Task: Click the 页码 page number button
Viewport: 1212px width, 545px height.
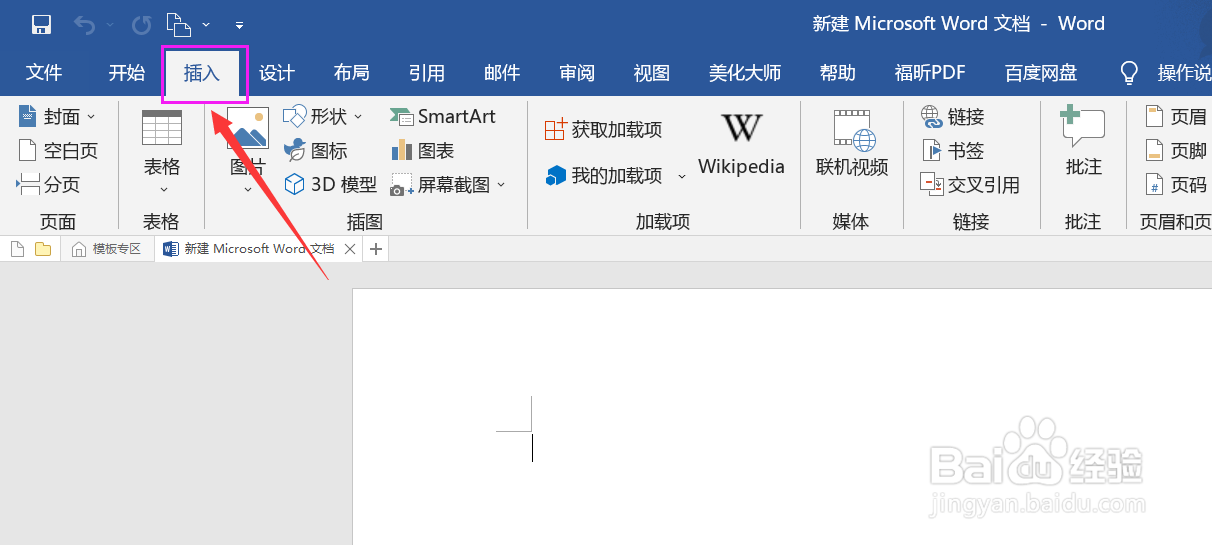Action: coord(1176,184)
